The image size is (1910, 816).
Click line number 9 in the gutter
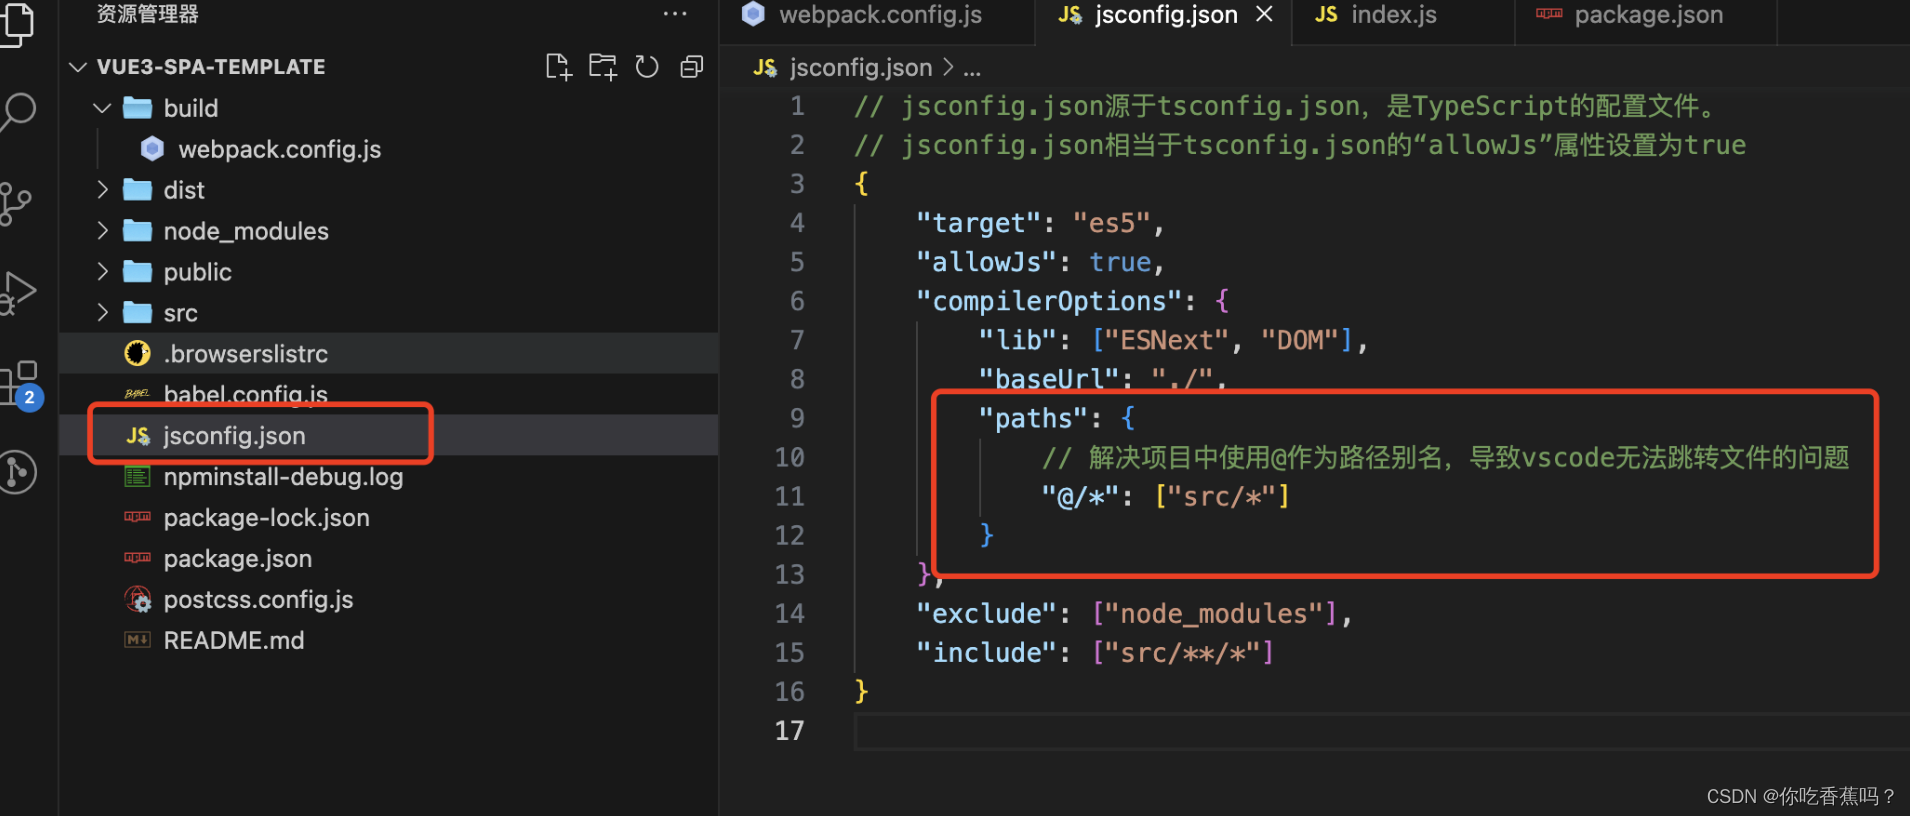click(797, 418)
